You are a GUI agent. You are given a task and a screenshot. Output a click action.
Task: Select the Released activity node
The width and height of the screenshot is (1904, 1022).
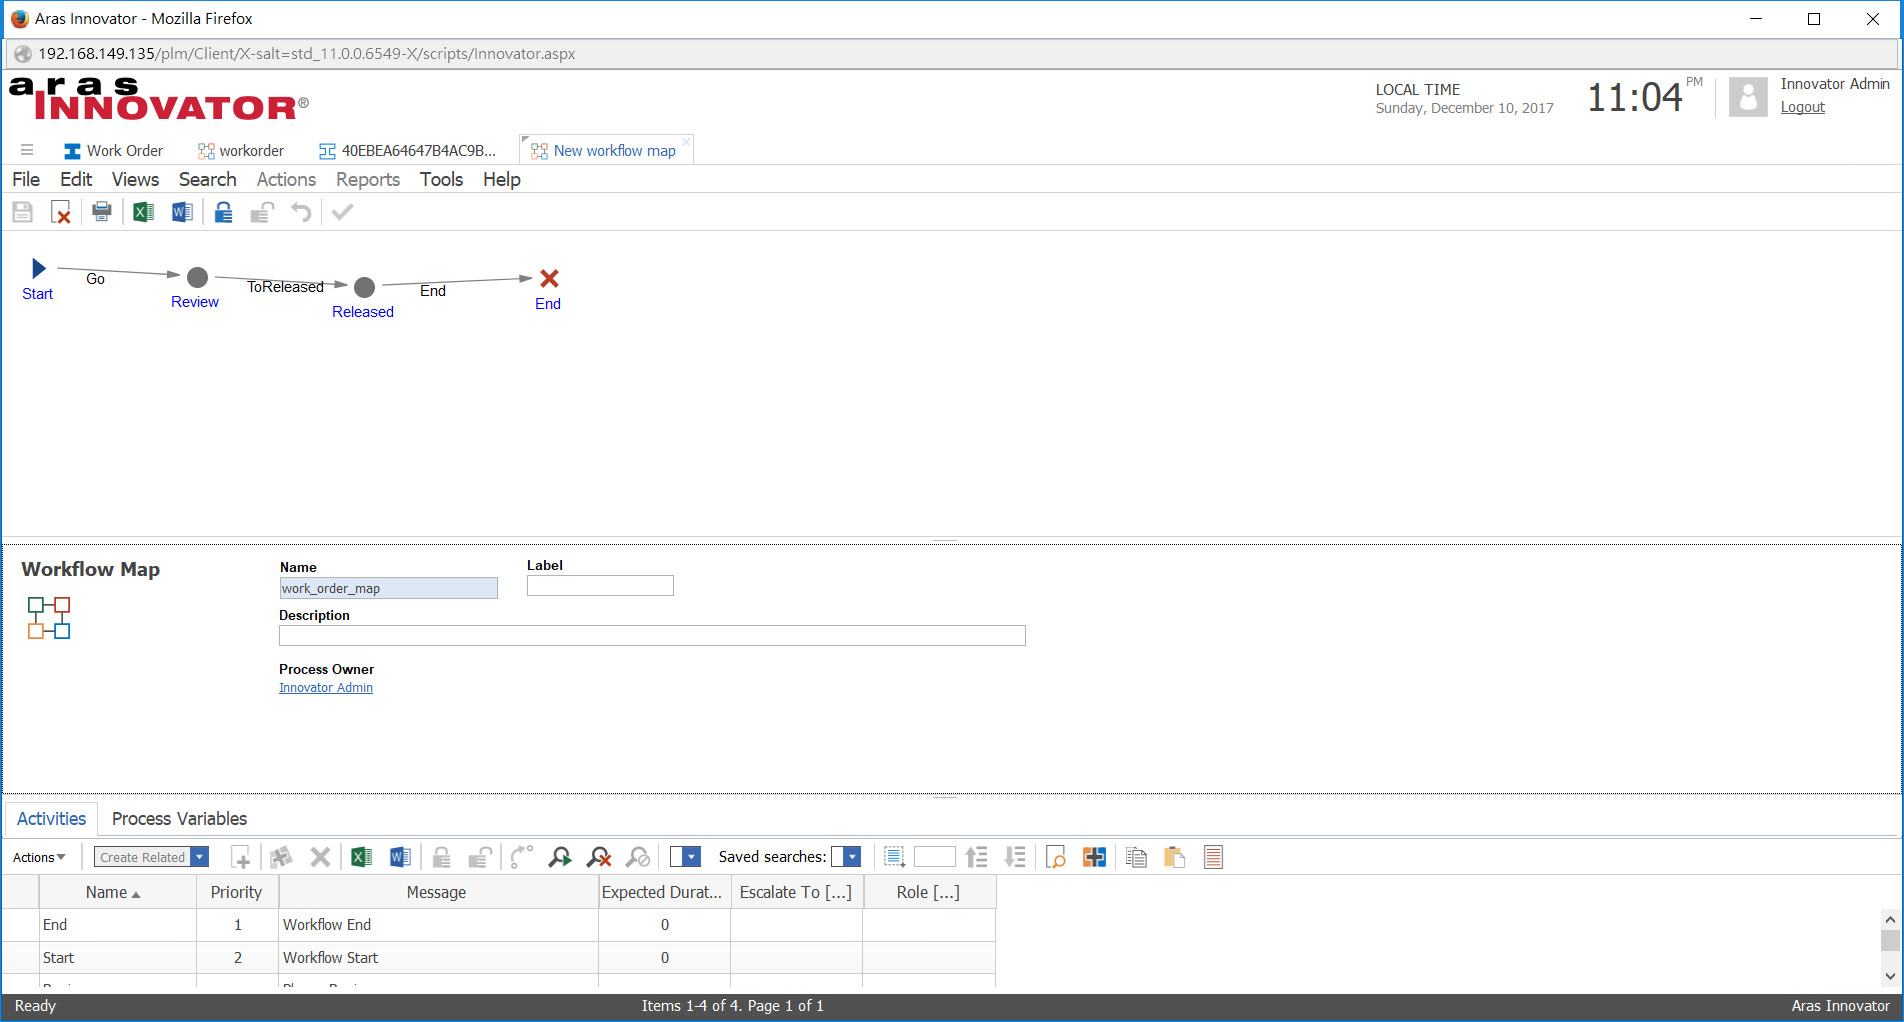(365, 287)
